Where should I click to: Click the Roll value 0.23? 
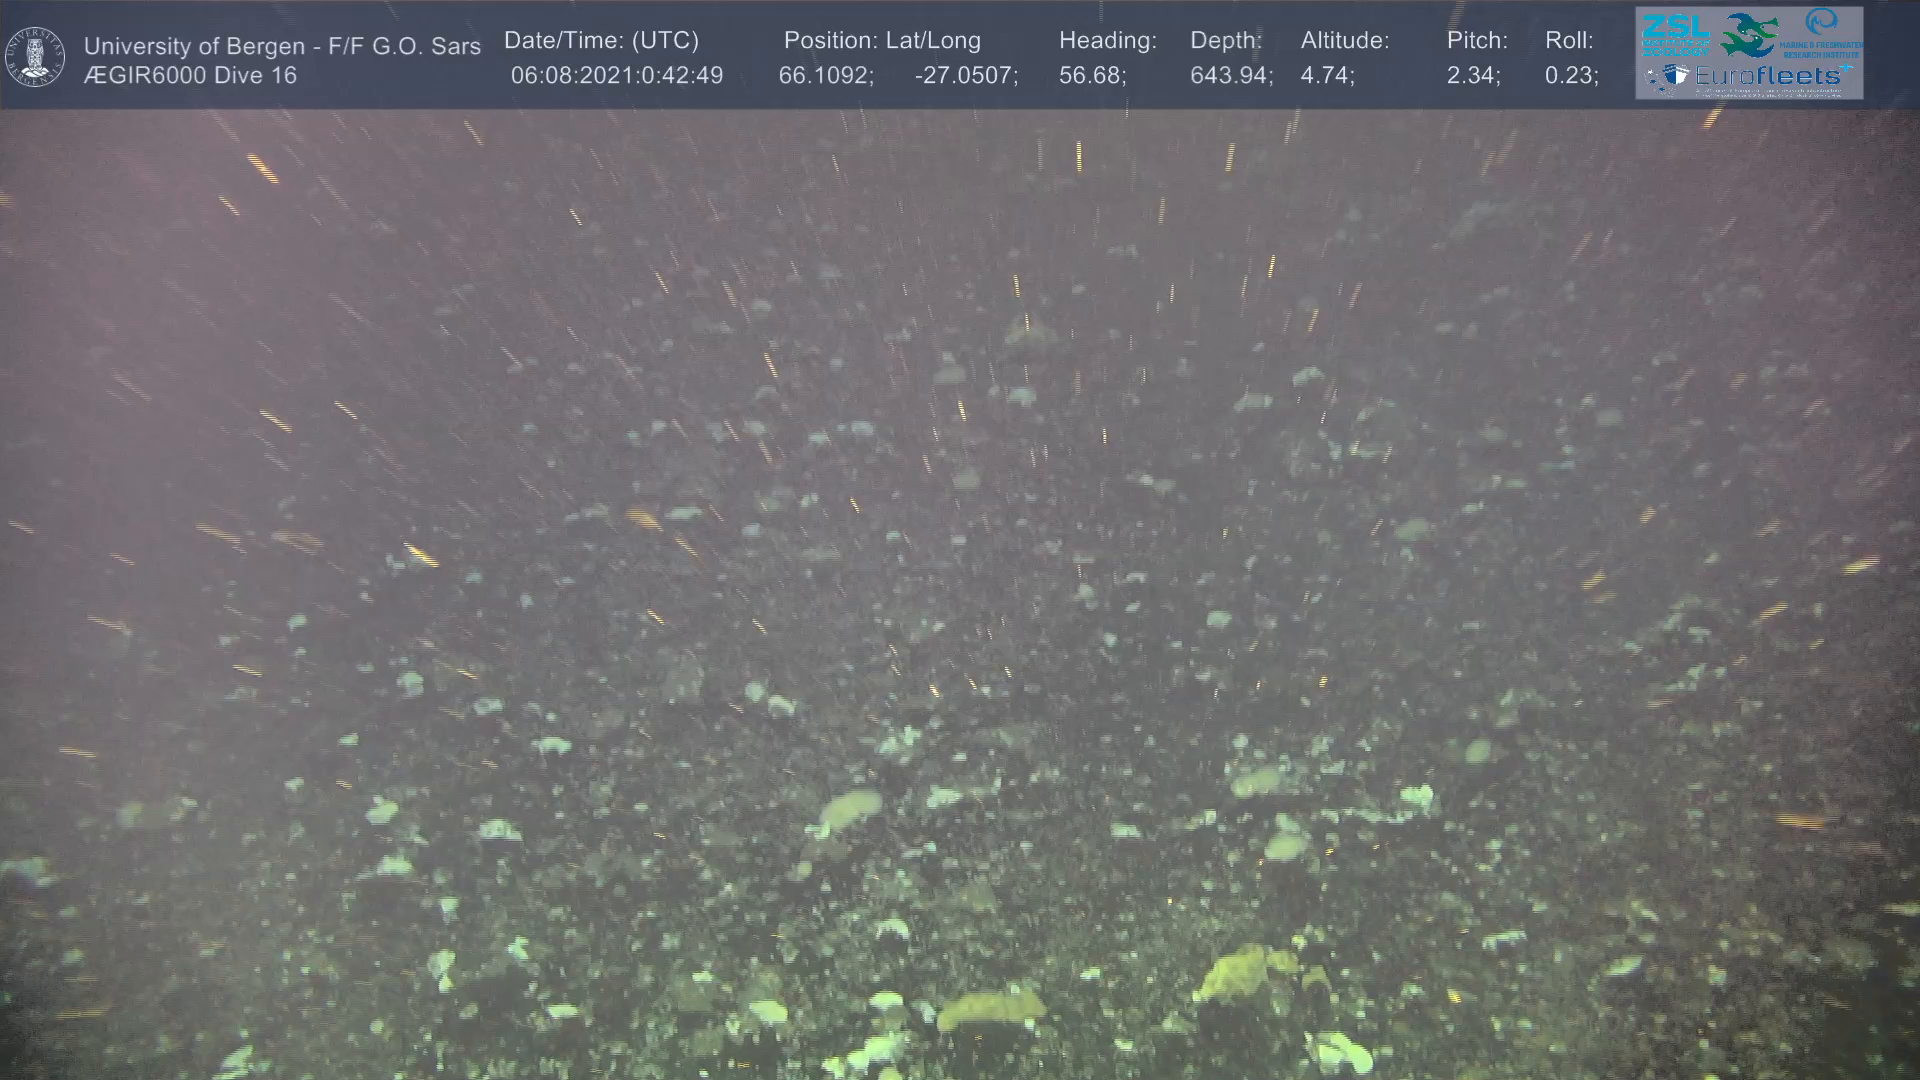click(1571, 76)
